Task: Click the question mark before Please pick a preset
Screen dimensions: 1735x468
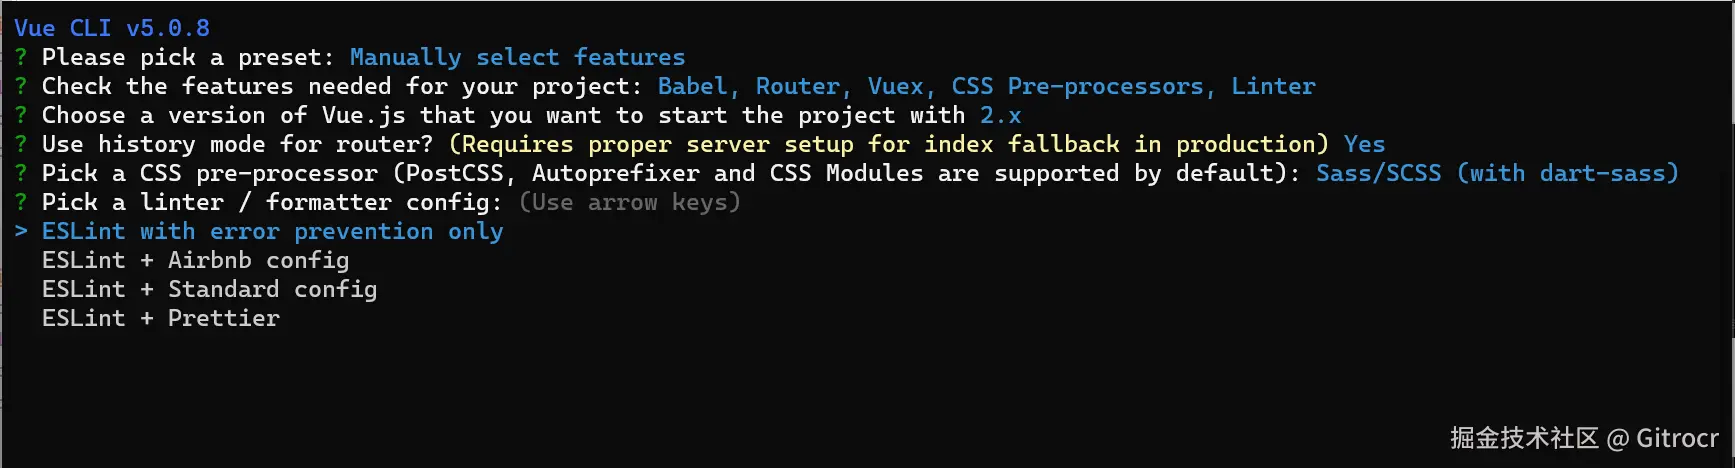Action: coord(21,58)
